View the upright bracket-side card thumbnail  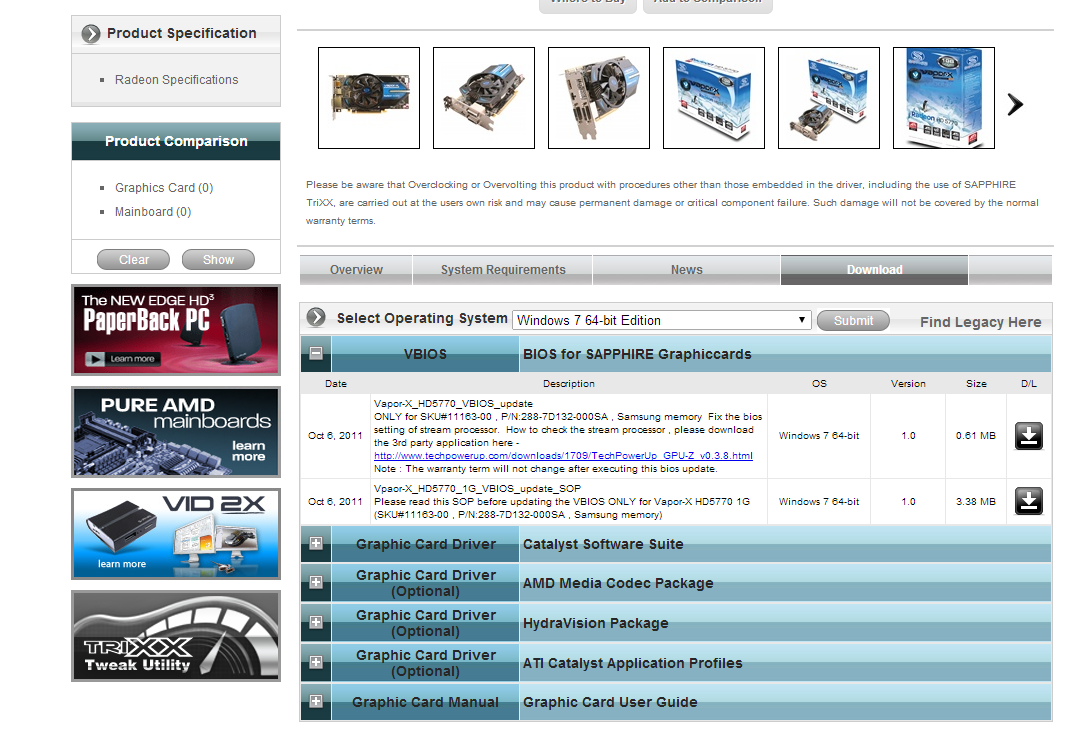click(x=599, y=98)
